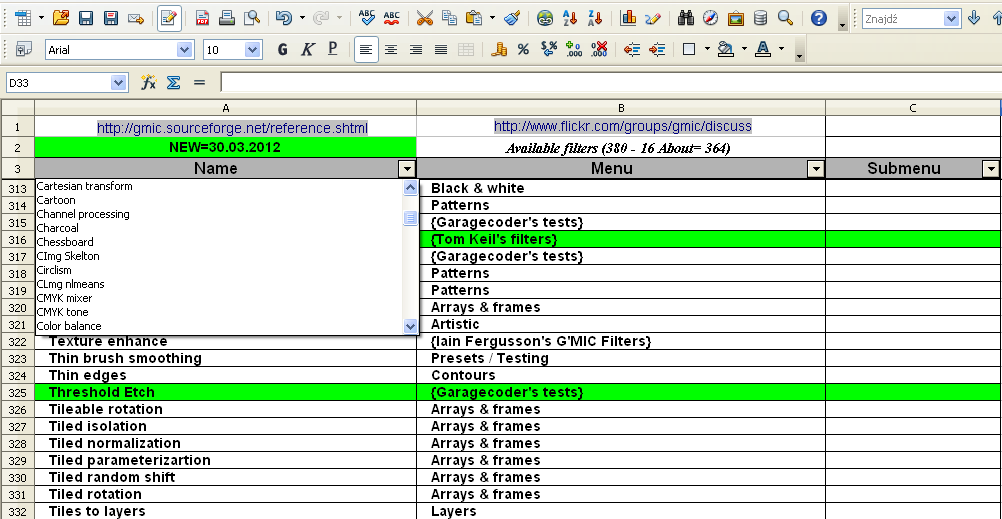Open the Submenu column filter arrow
1002x519 pixels.
click(991, 169)
